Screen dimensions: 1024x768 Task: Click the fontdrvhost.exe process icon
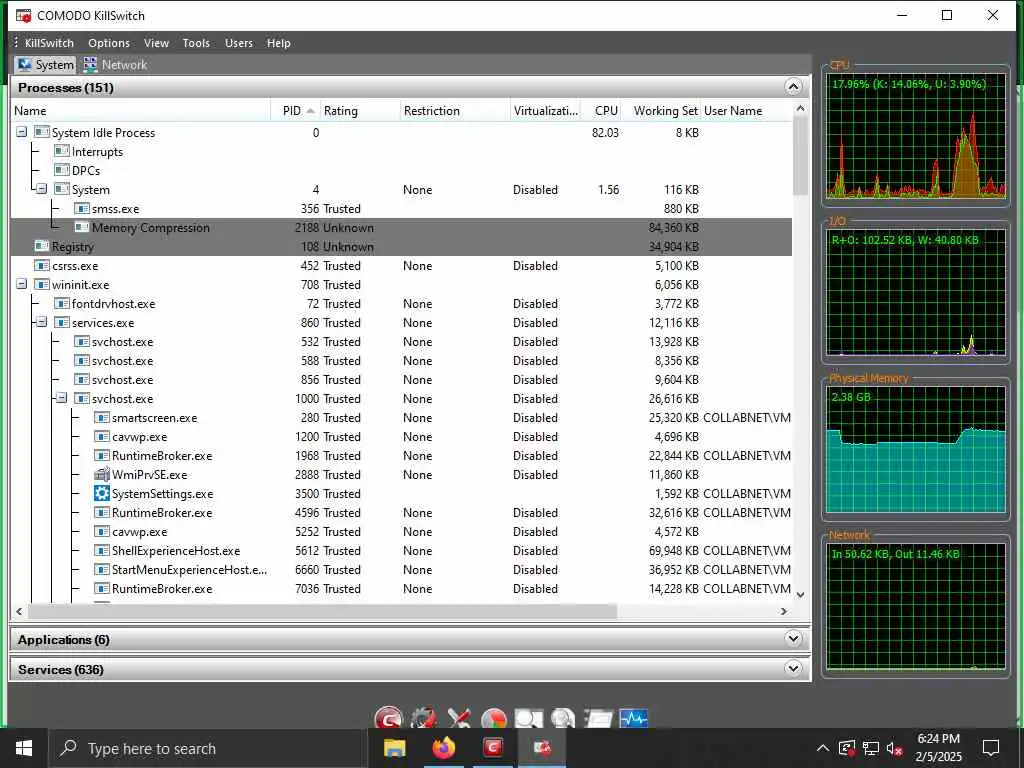click(x=61, y=304)
